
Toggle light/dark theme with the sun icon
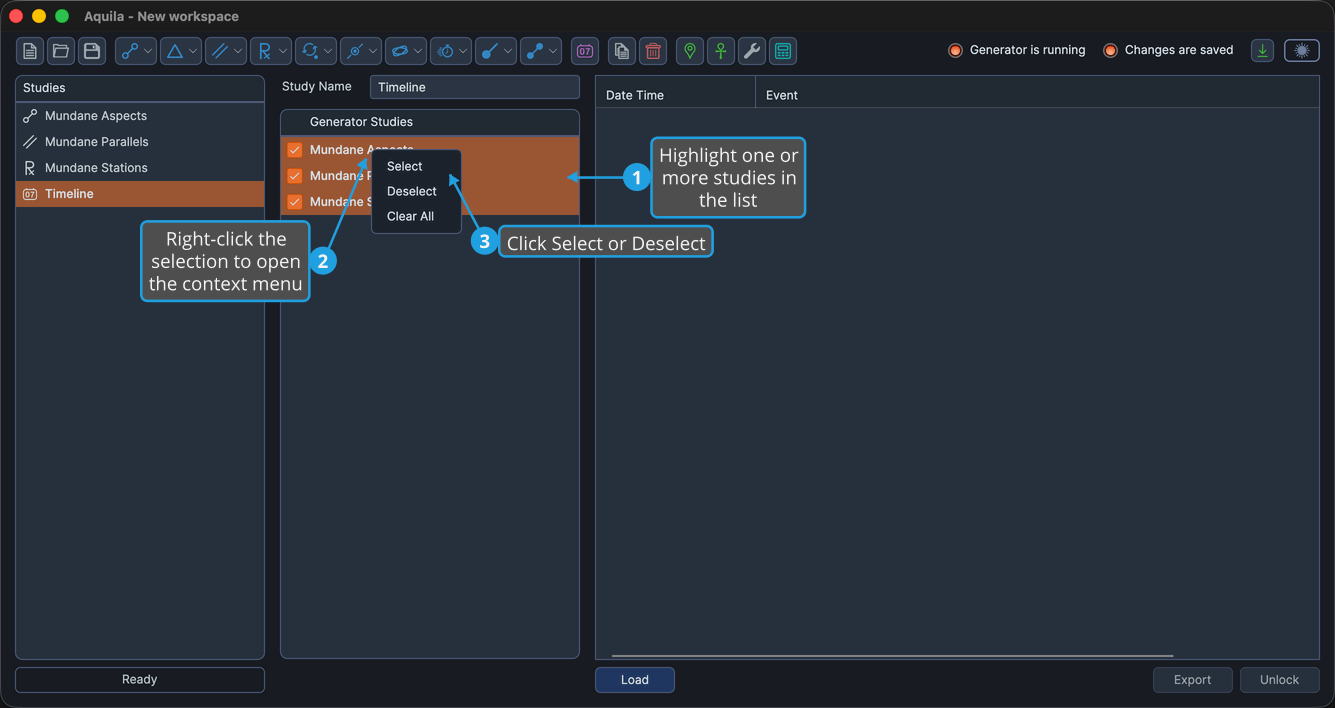tap(1302, 51)
